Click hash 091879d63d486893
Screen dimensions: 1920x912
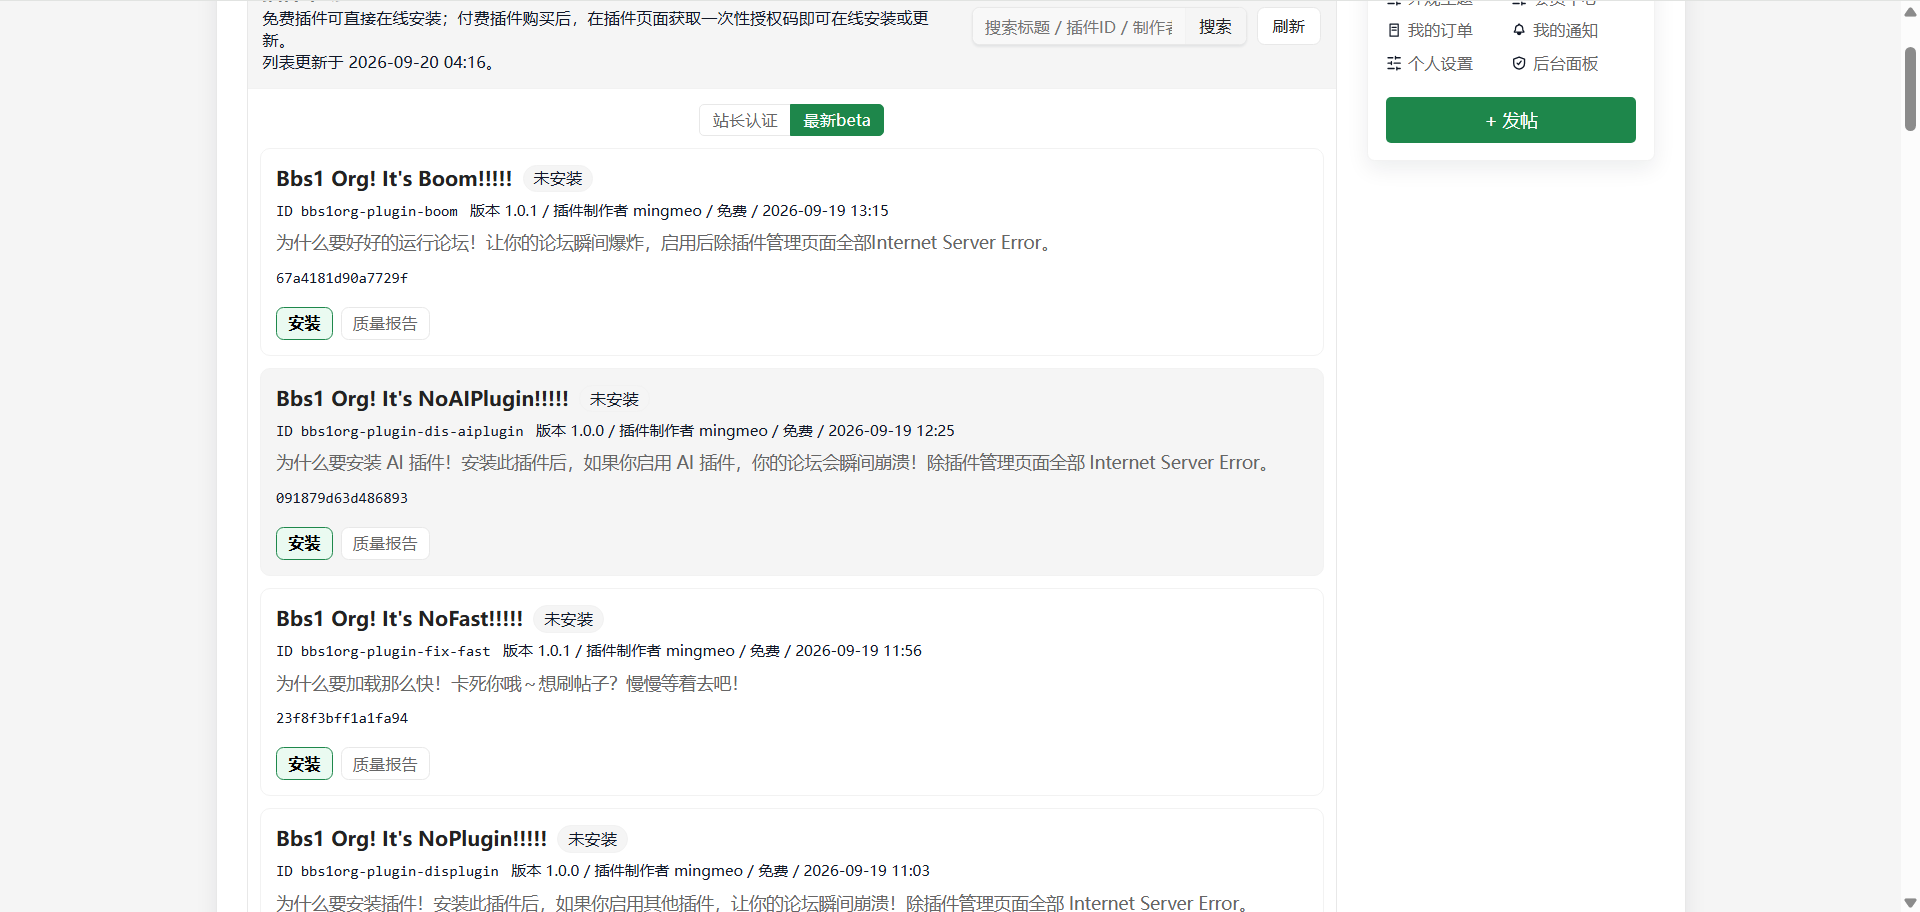pos(342,498)
